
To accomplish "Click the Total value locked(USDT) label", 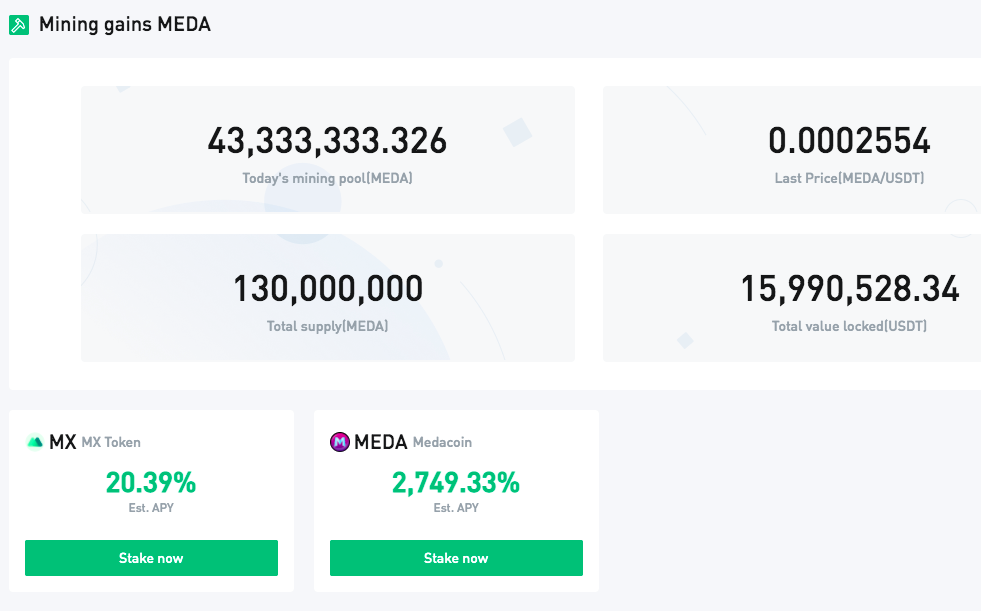I will [849, 326].
